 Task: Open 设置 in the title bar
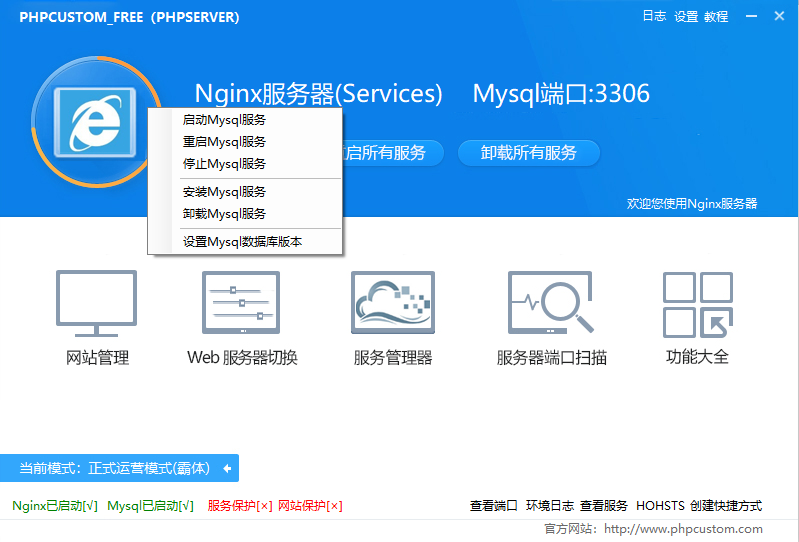(x=686, y=16)
